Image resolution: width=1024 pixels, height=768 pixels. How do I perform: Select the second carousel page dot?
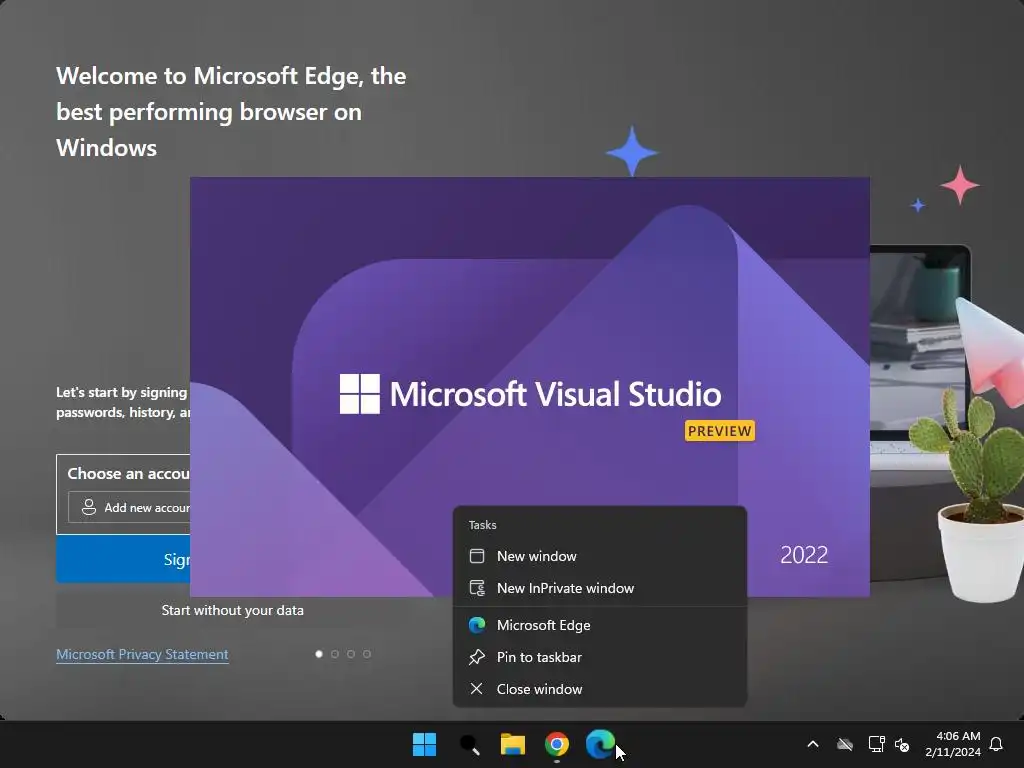pyautogui.click(x=335, y=654)
